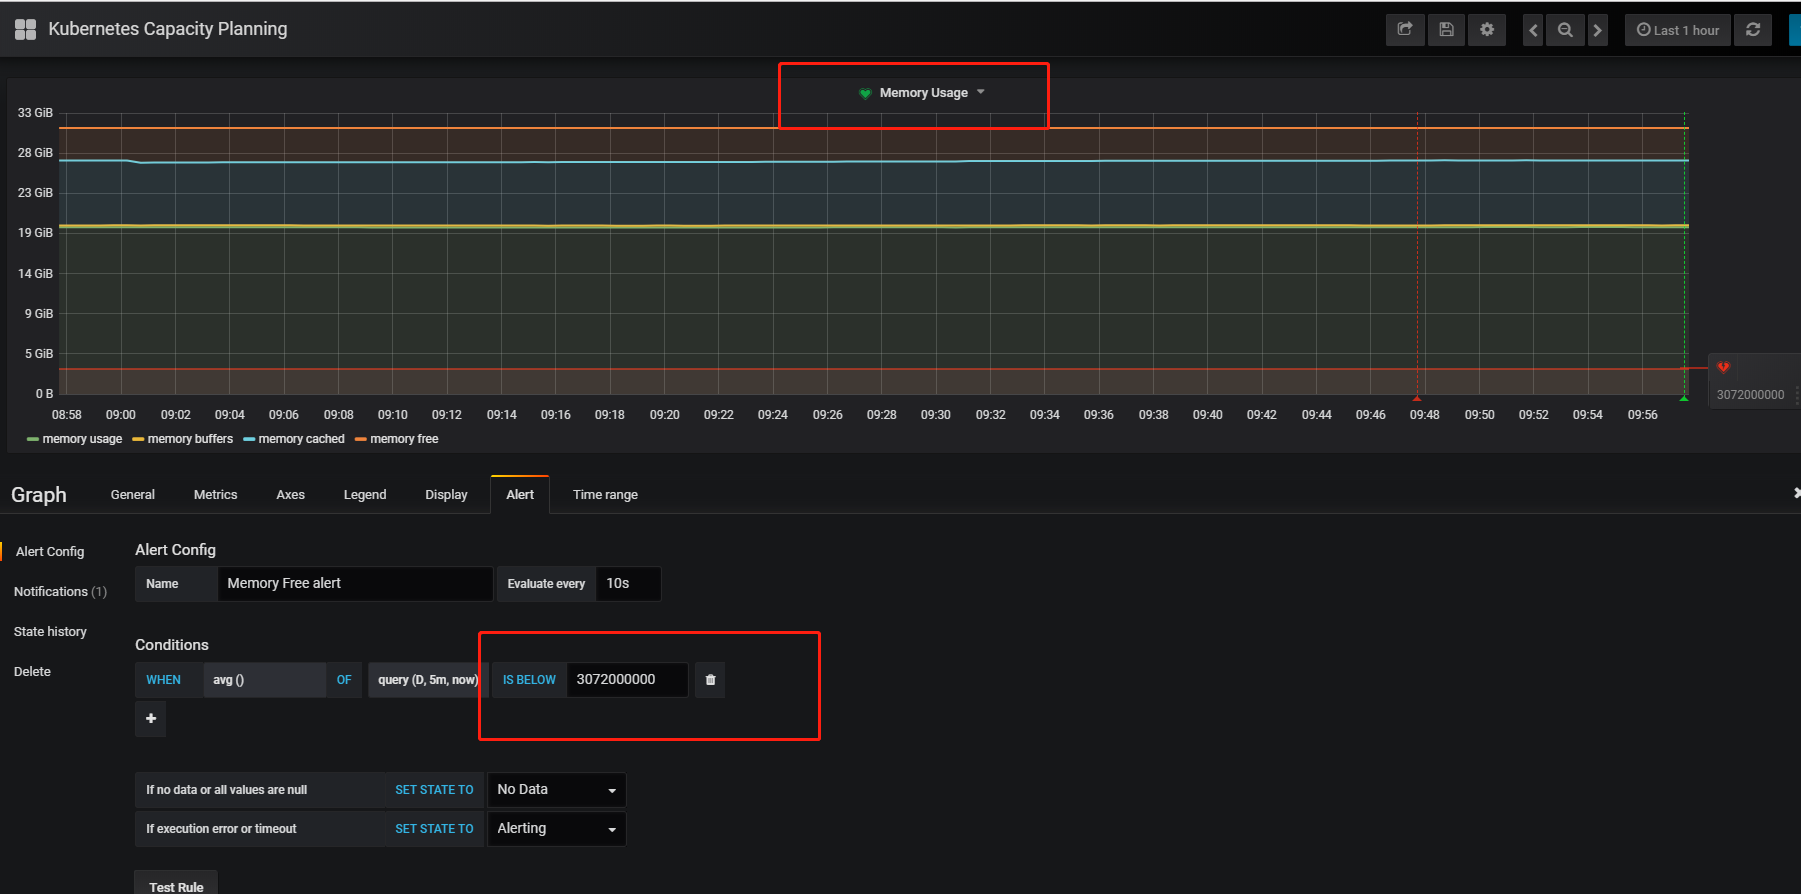Select the Alert tab
The width and height of the screenshot is (1801, 894).
tap(520, 495)
